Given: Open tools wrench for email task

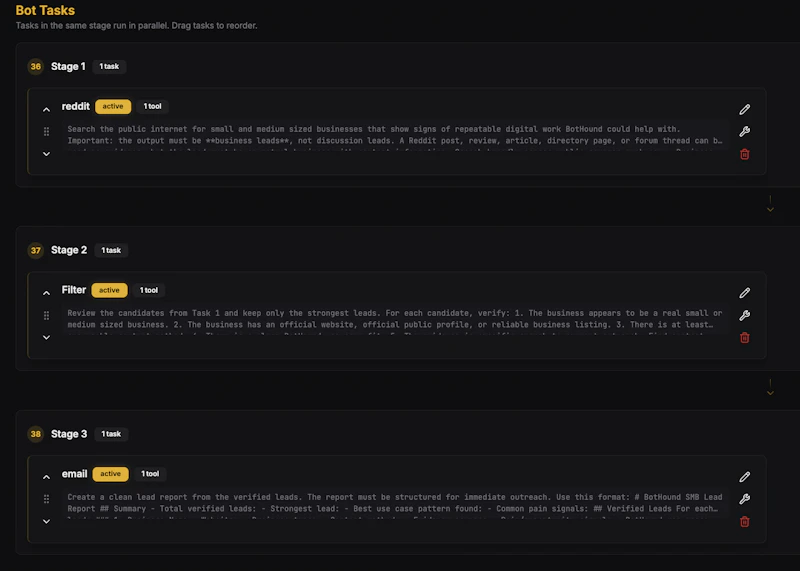Looking at the screenshot, I should coord(744,499).
